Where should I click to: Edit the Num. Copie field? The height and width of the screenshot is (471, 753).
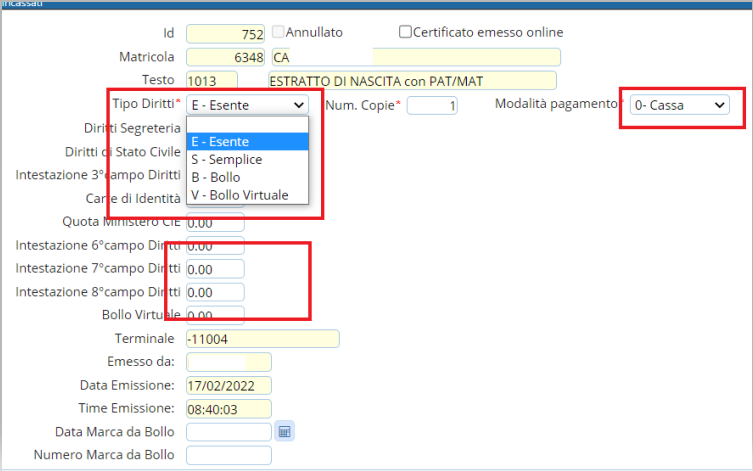click(432, 104)
